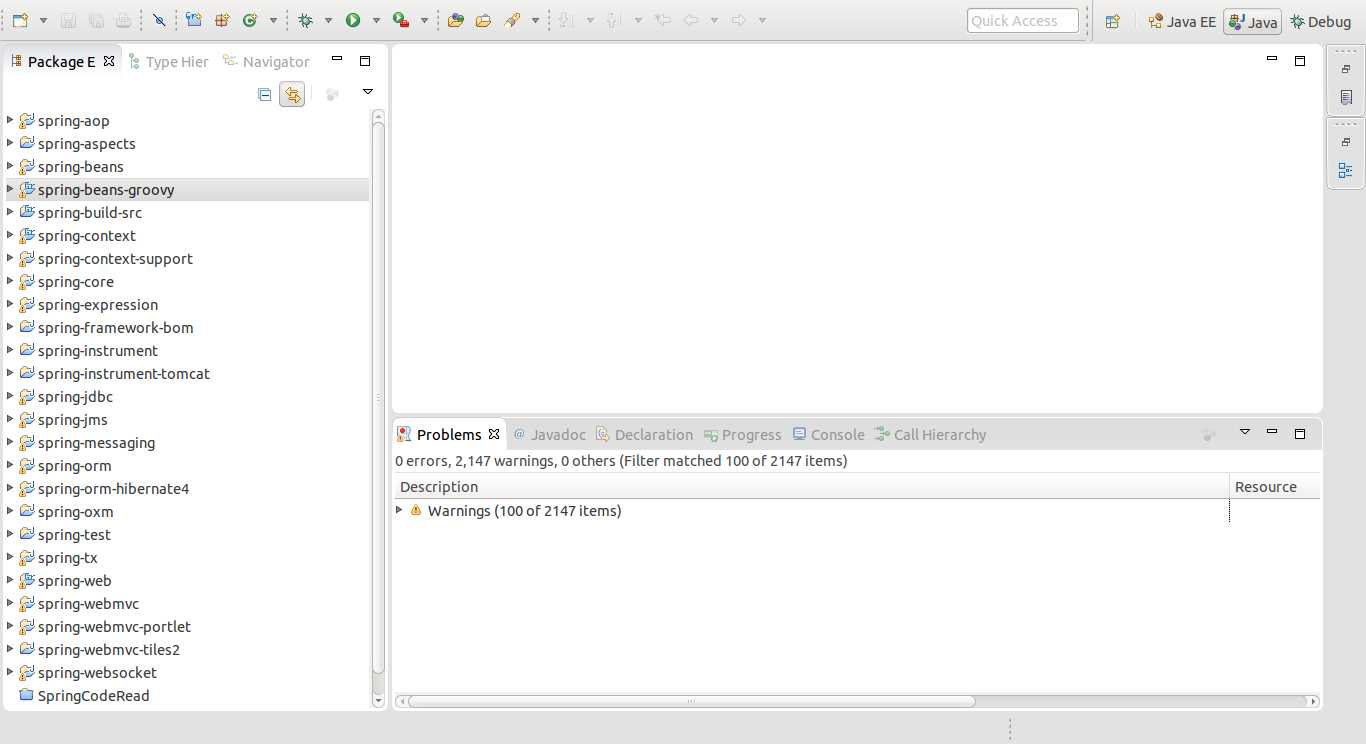The width and height of the screenshot is (1366, 744).
Task: Close the Problems tab
Action: (x=494, y=434)
